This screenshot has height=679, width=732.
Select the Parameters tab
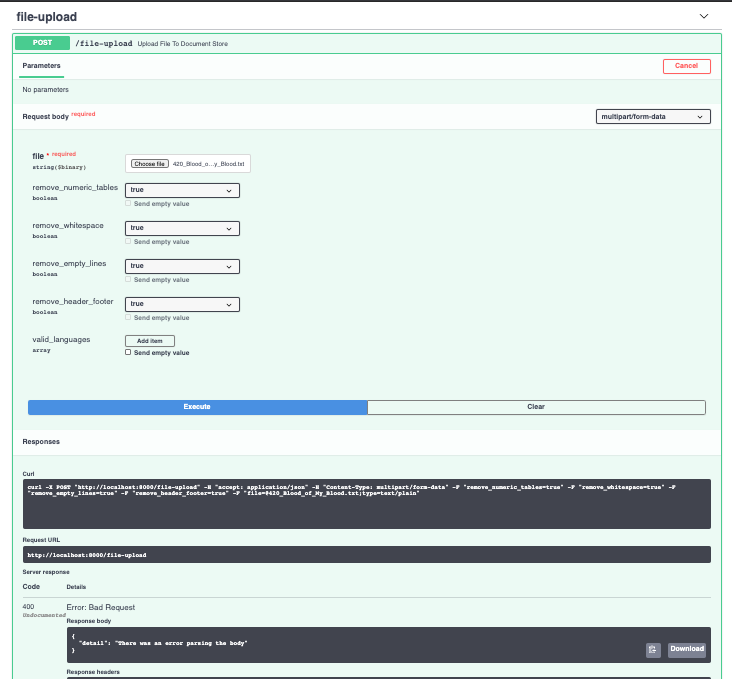tap(42, 66)
